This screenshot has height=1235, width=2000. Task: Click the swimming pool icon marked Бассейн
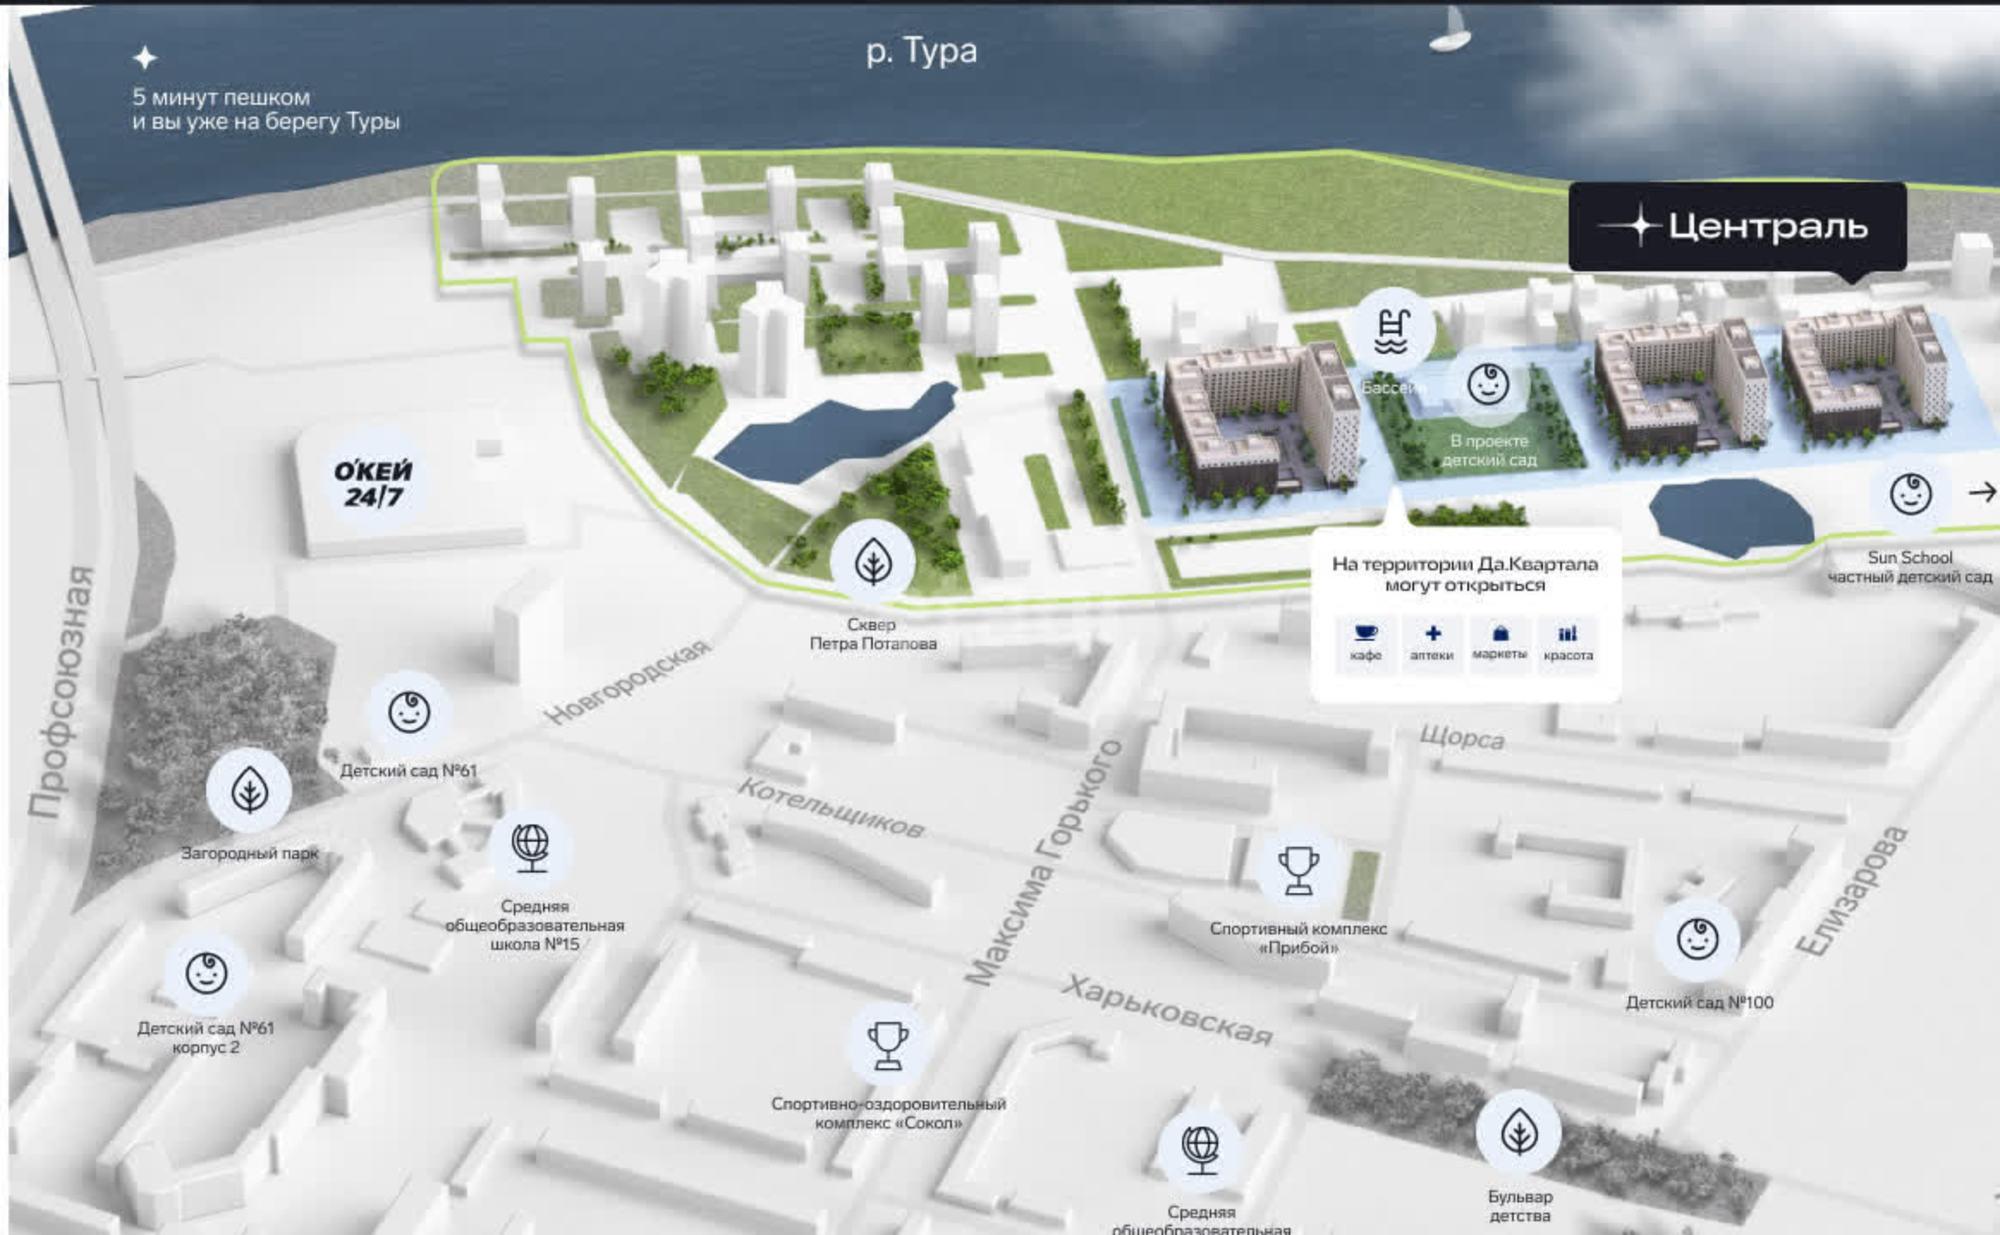pos(1392,331)
